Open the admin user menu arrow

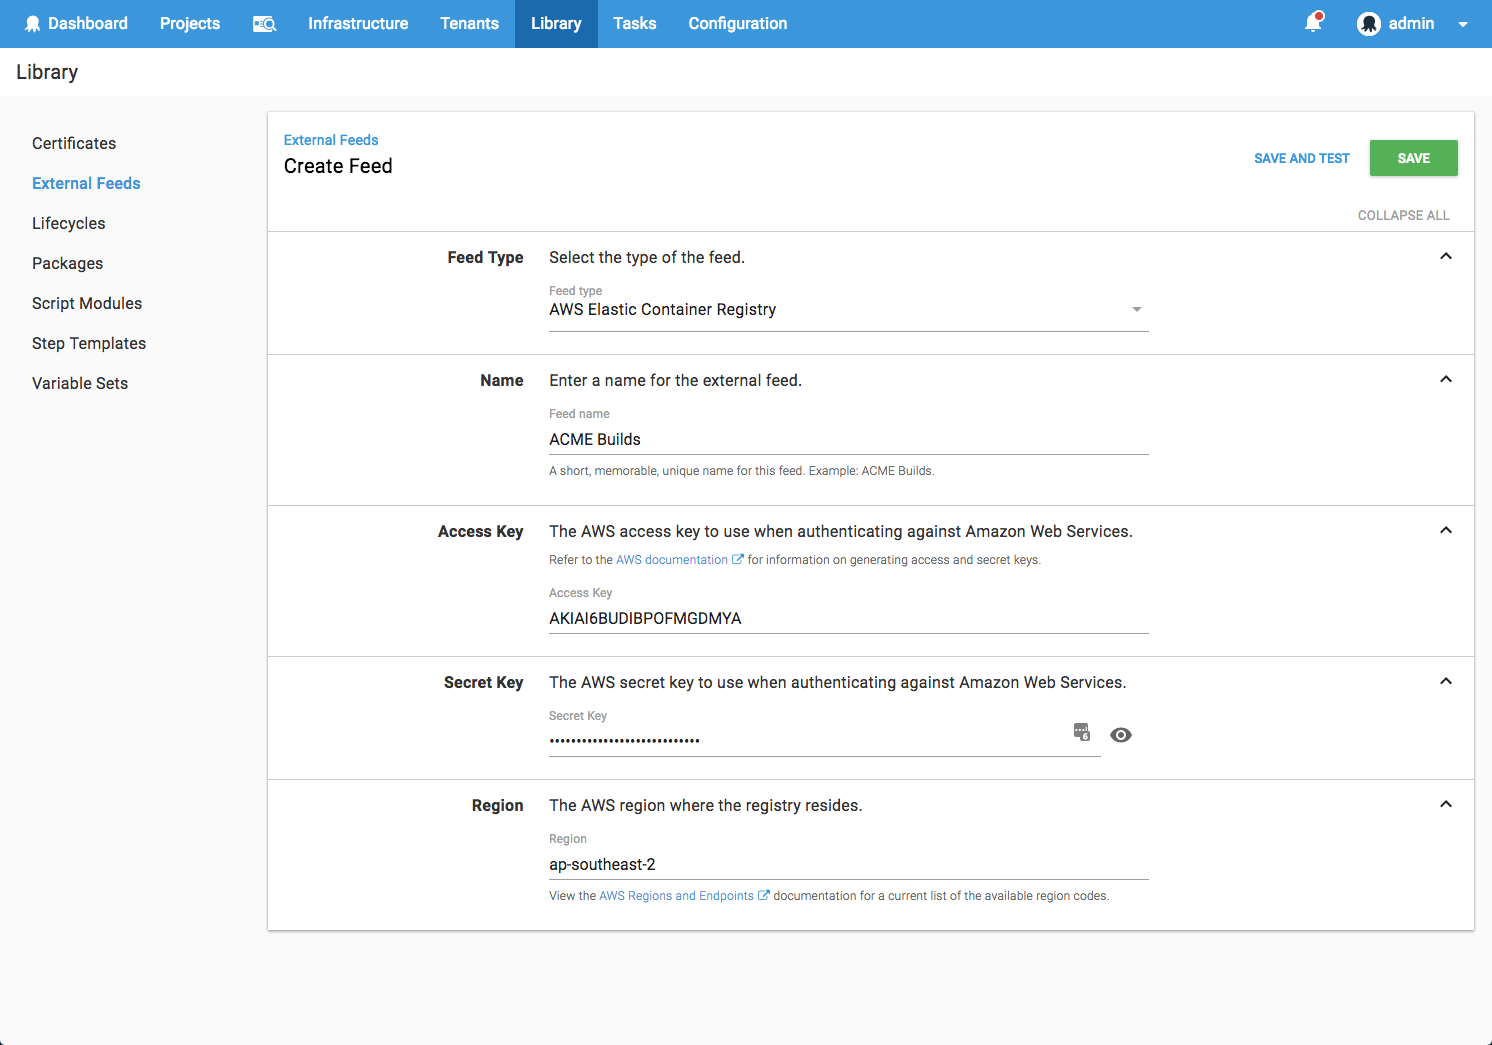coord(1462,24)
